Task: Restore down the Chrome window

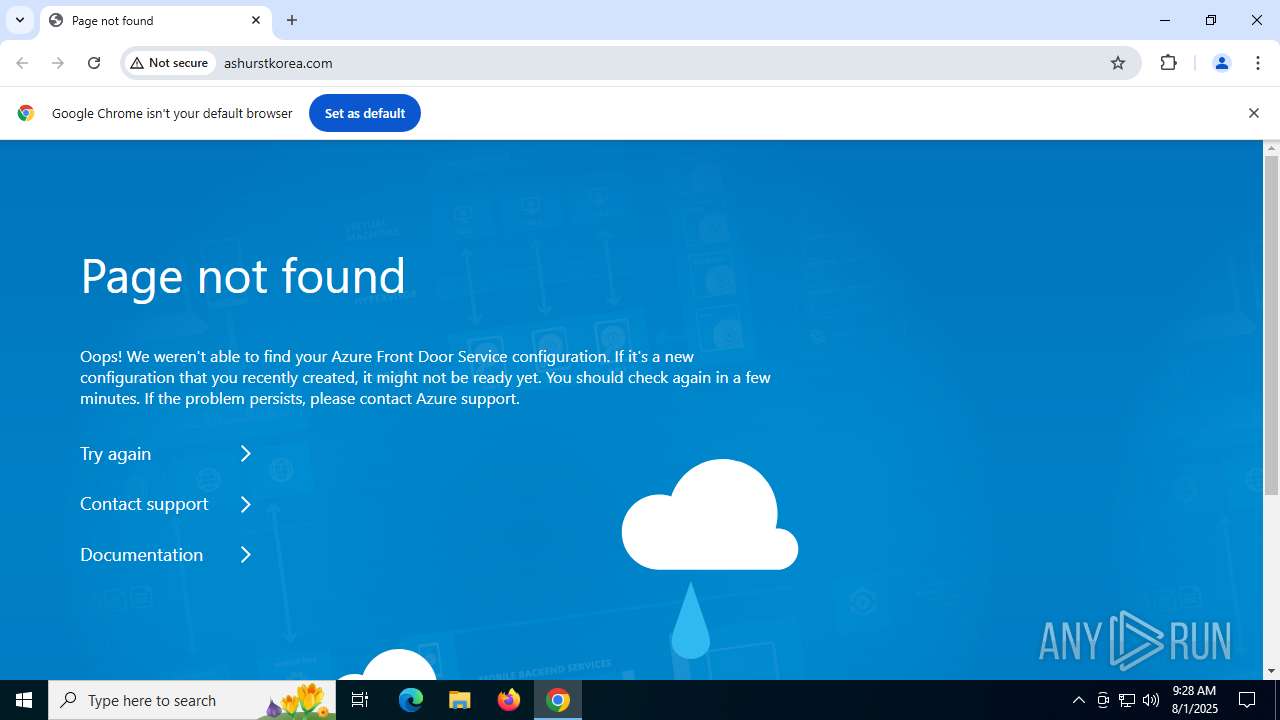Action: (x=1211, y=20)
